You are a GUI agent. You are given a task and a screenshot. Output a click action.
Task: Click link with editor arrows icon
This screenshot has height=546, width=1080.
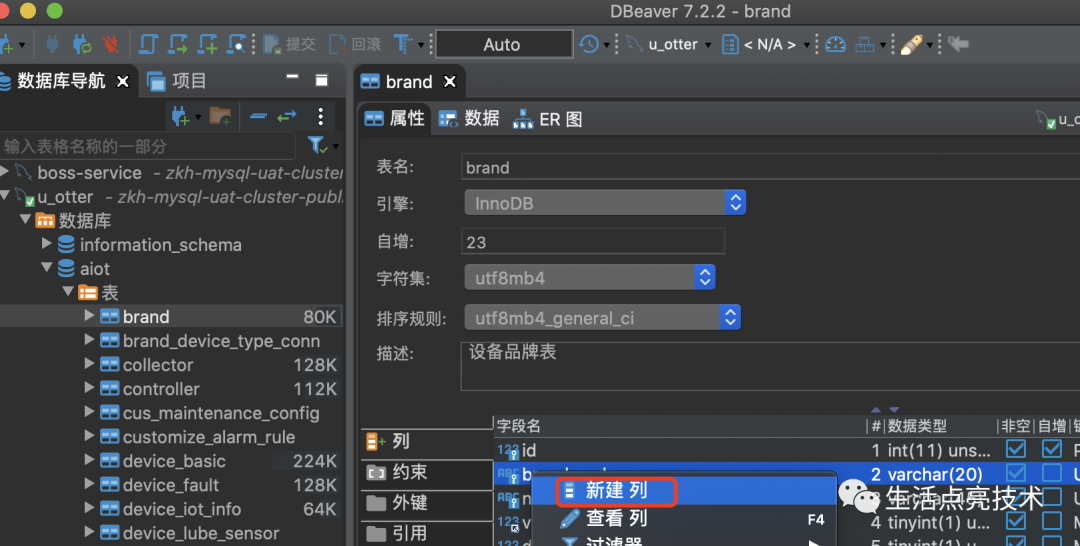coord(287,116)
